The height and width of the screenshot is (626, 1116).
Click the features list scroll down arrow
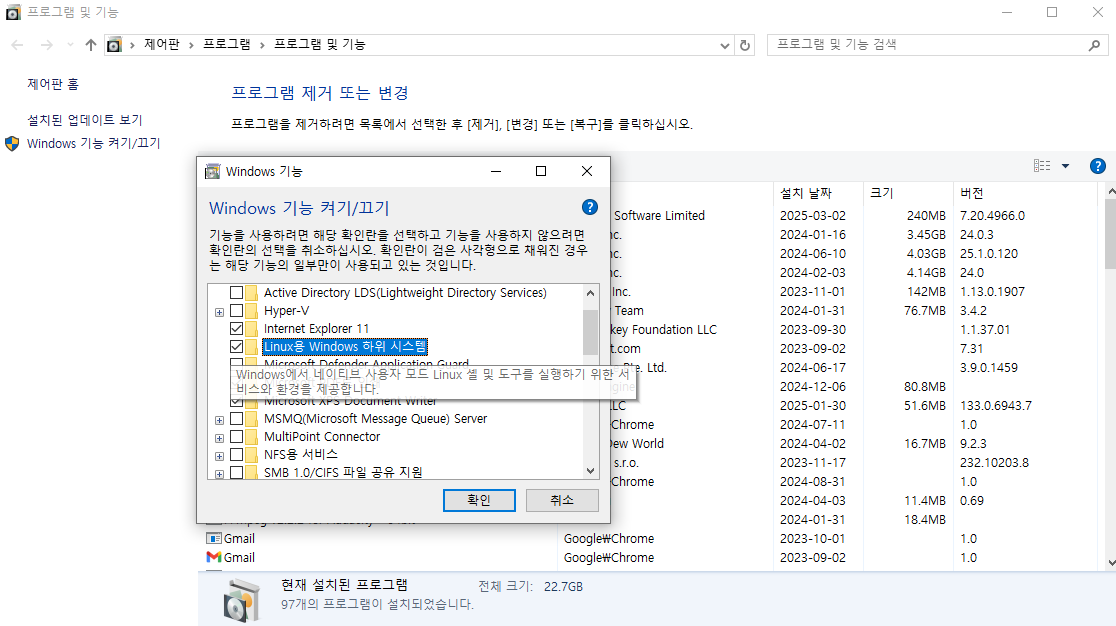click(590, 471)
